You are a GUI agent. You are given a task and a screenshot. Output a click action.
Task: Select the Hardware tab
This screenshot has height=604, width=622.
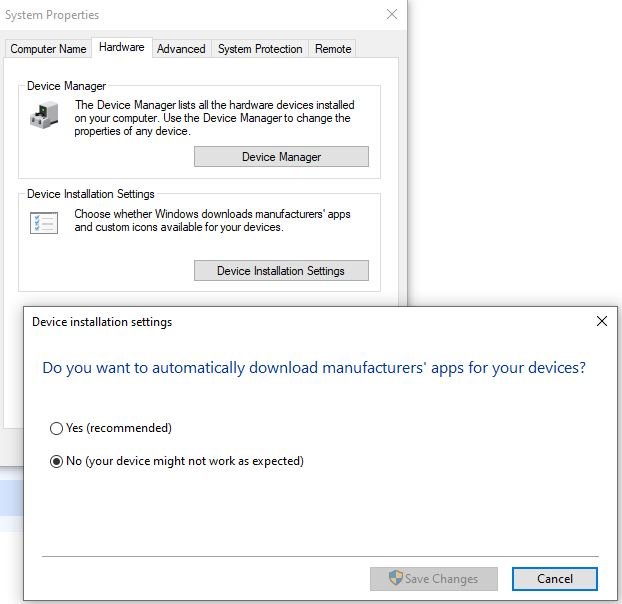tap(121, 48)
